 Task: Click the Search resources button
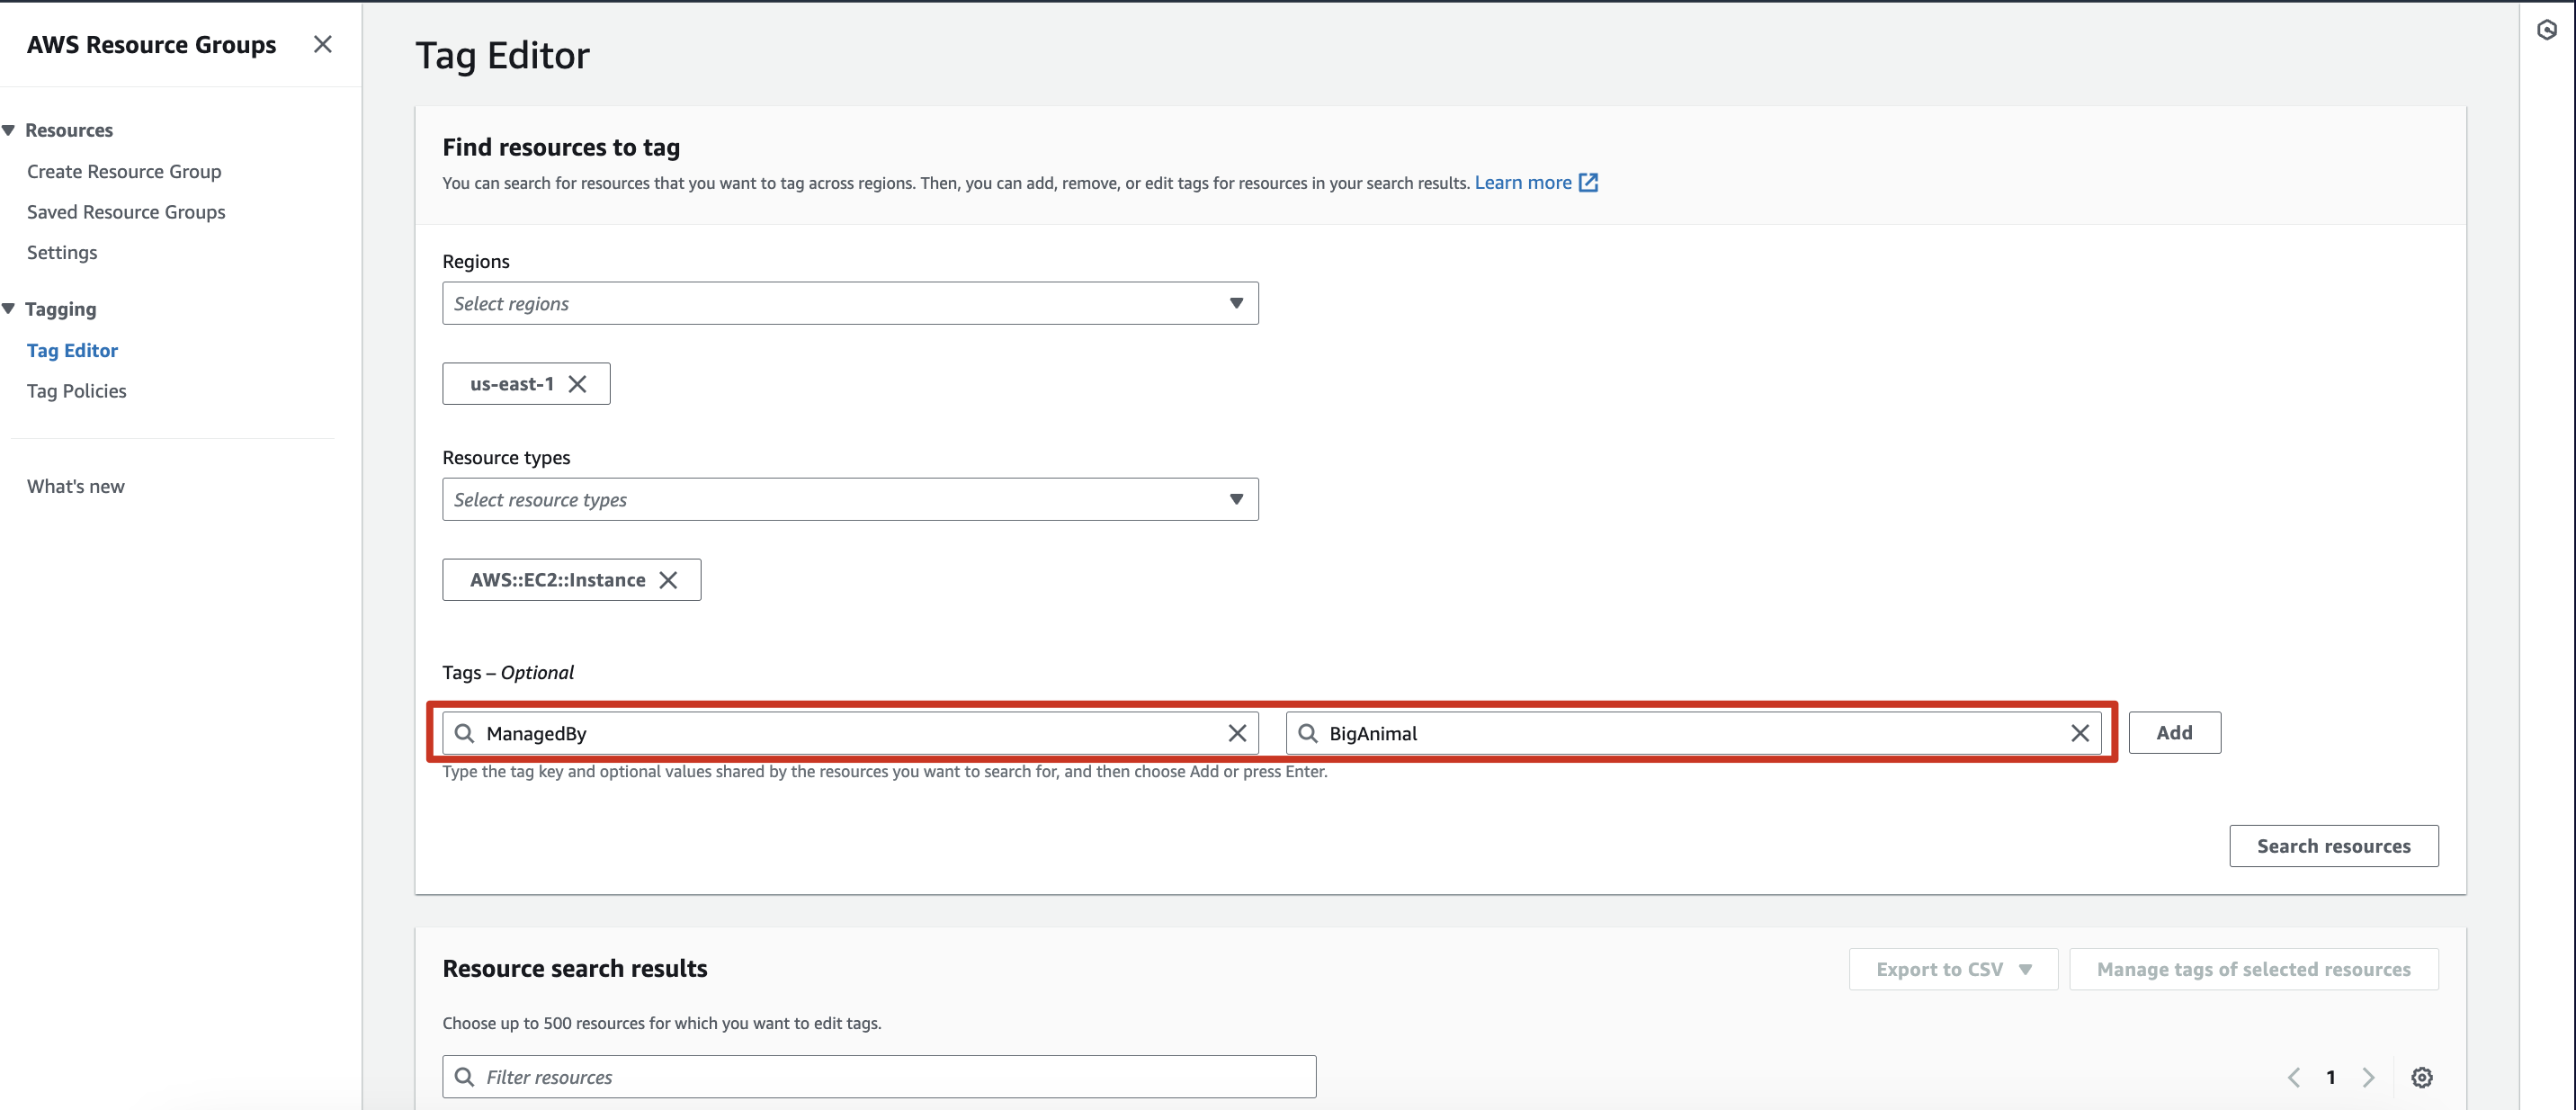(2333, 846)
